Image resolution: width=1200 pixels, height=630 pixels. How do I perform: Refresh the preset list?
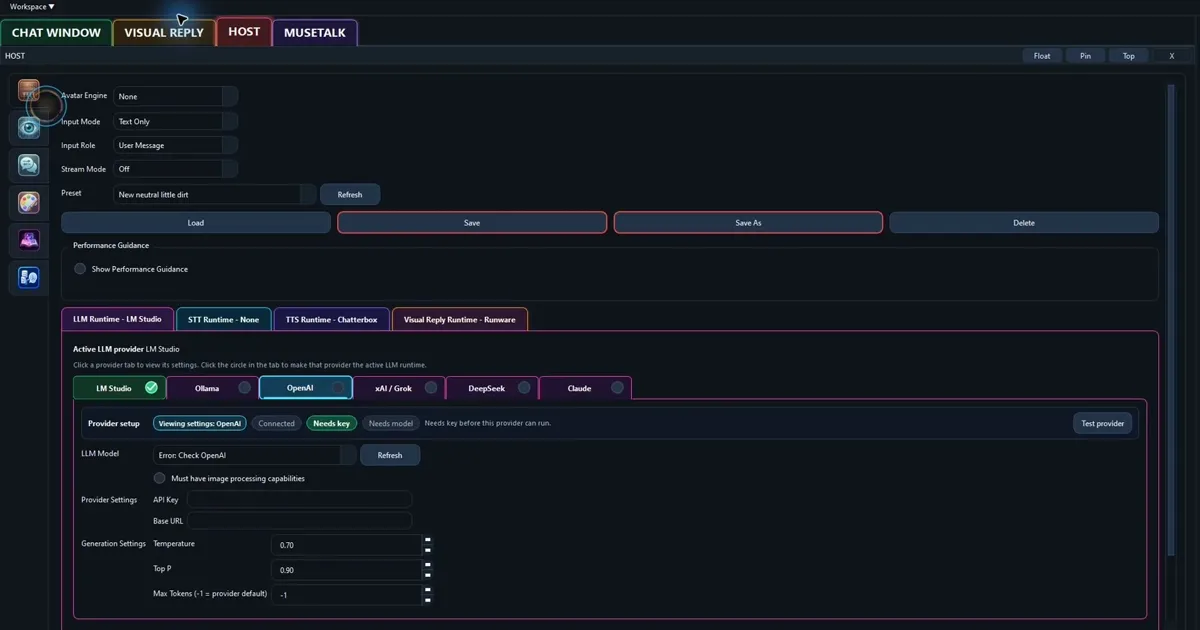tap(350, 194)
